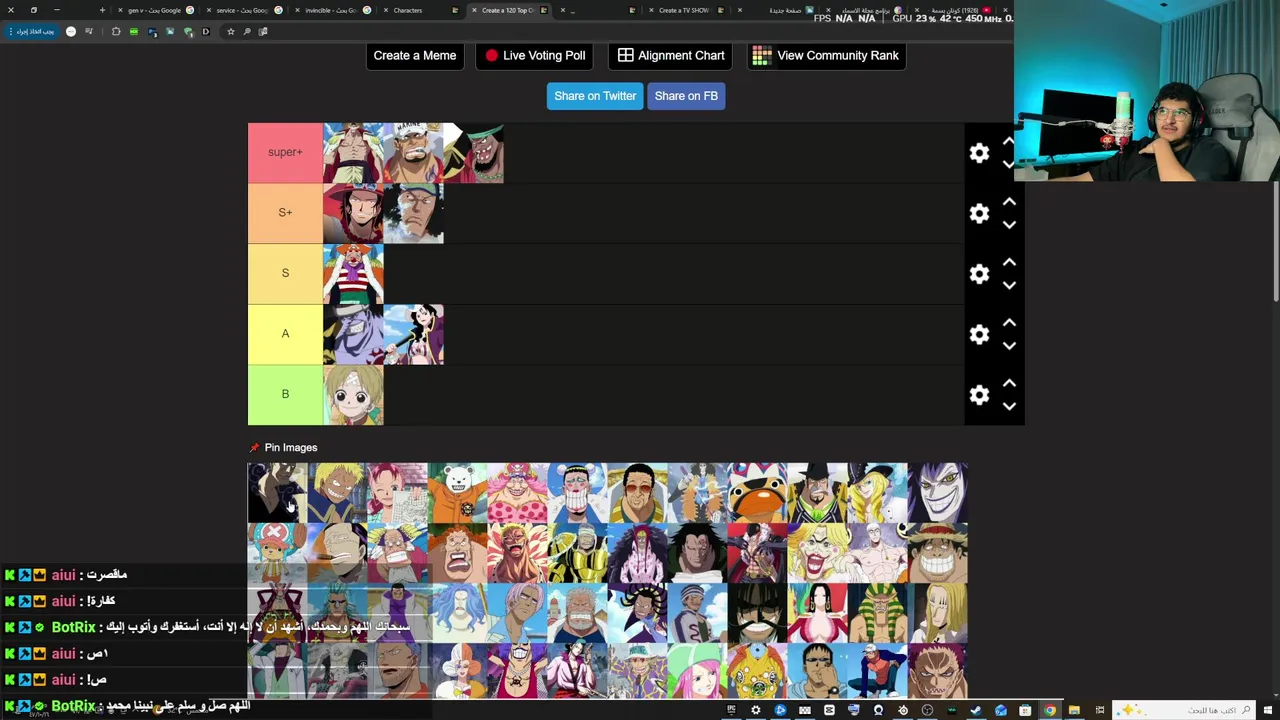Move super+ tier row down with arrow
Image resolution: width=1280 pixels, height=720 pixels.
pyautogui.click(x=1009, y=164)
